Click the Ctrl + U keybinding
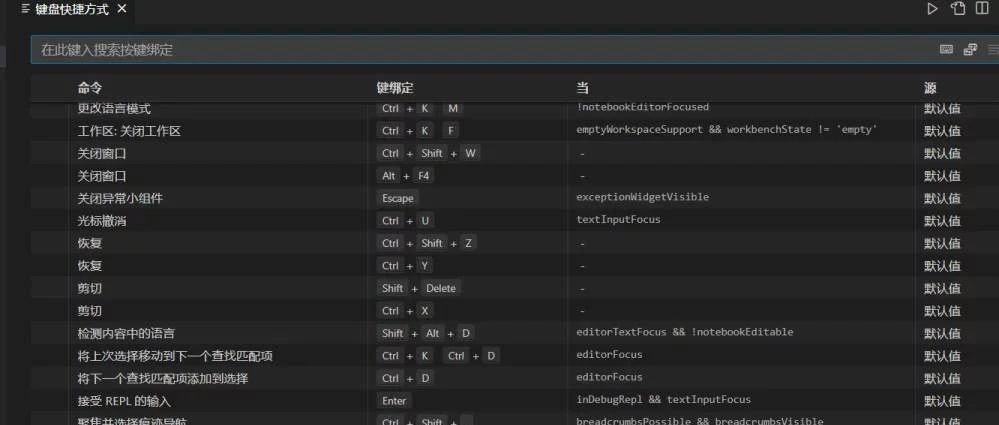The width and height of the screenshot is (999, 425). point(406,220)
